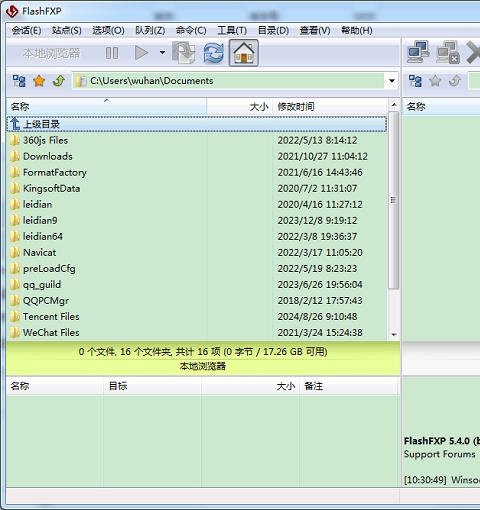
Task: Open the 查看(V) menu
Action: [x=315, y=31]
